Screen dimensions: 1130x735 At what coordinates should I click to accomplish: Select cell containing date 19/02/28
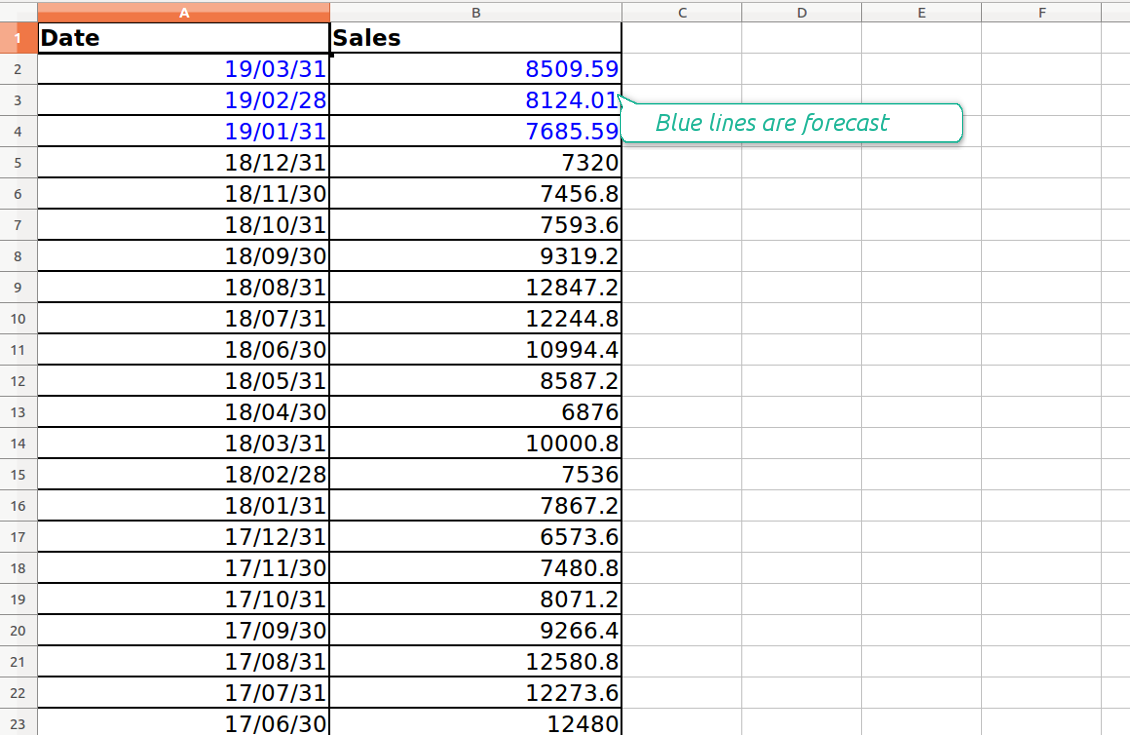[184, 99]
